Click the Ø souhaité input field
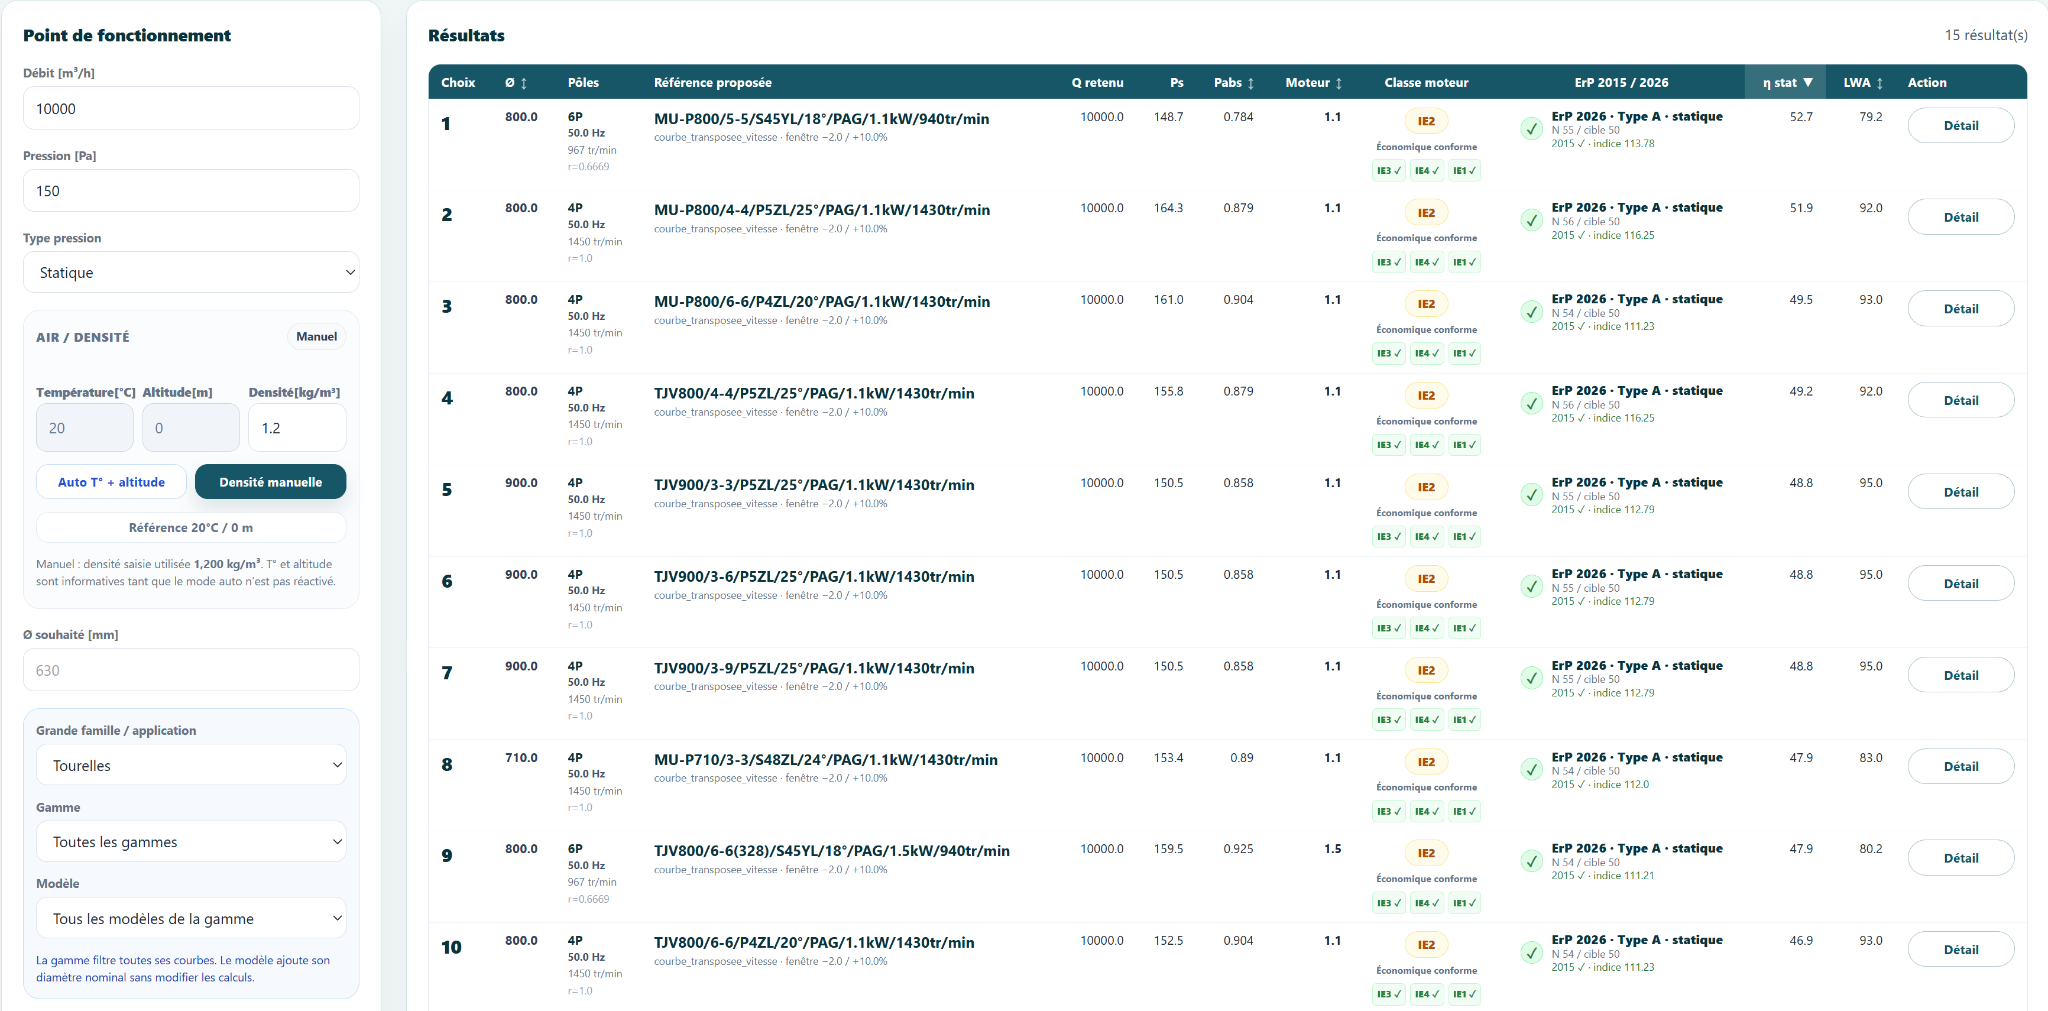Image resolution: width=2048 pixels, height=1011 pixels. [x=191, y=671]
